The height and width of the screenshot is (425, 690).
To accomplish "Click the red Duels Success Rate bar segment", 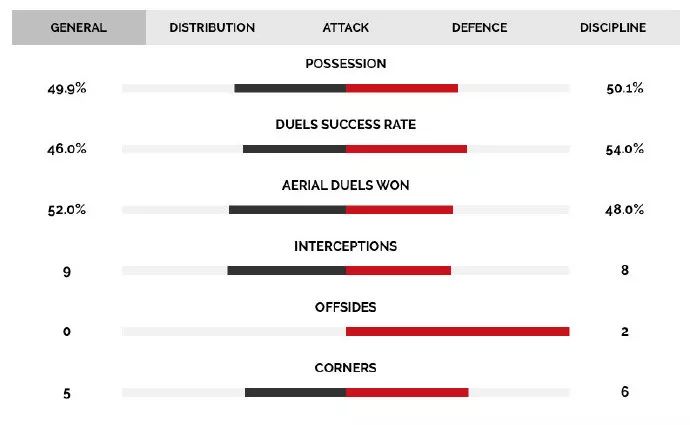I will click(406, 149).
